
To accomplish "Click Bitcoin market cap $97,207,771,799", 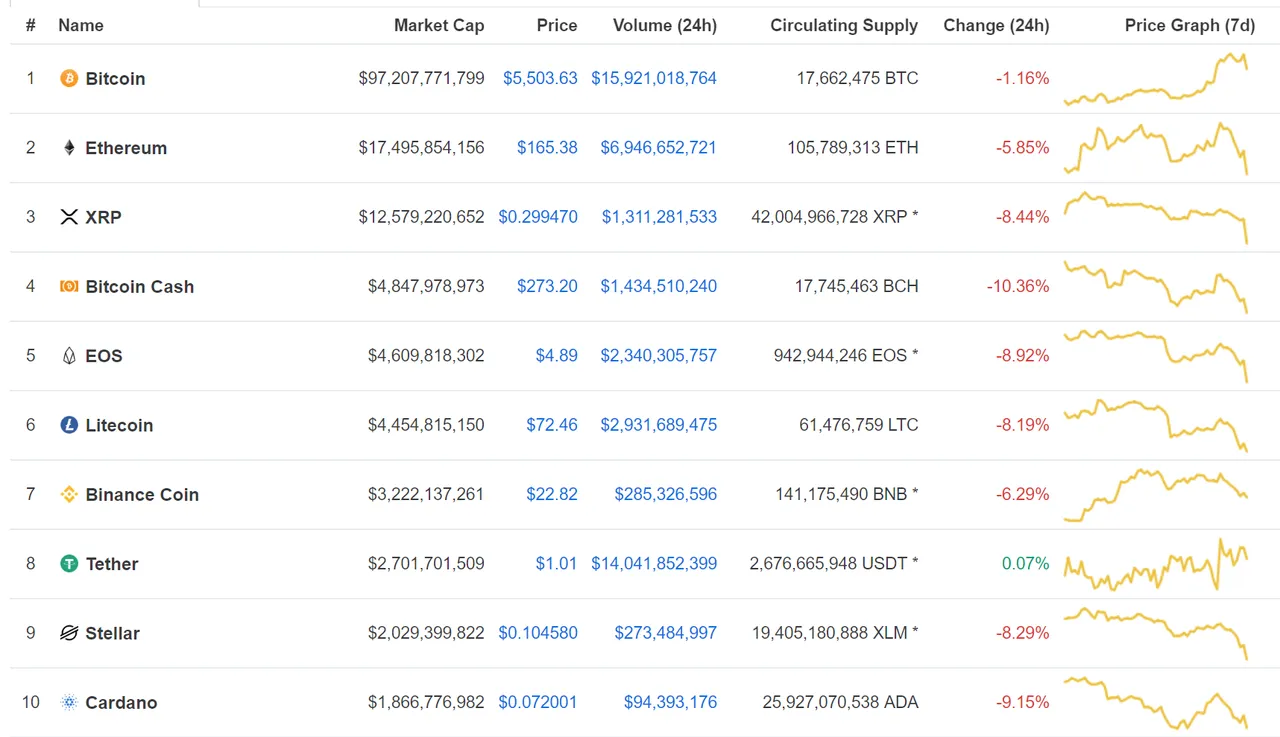I will pos(421,78).
